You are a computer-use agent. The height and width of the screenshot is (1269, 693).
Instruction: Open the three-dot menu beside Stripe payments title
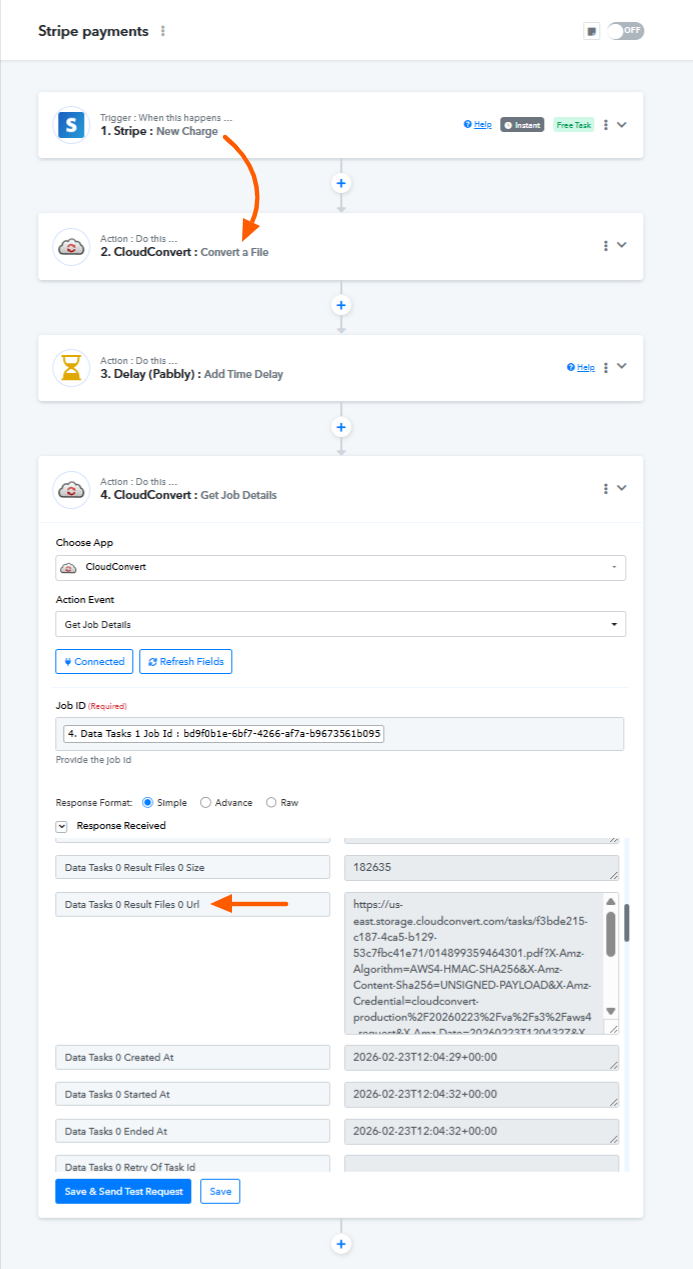163,31
